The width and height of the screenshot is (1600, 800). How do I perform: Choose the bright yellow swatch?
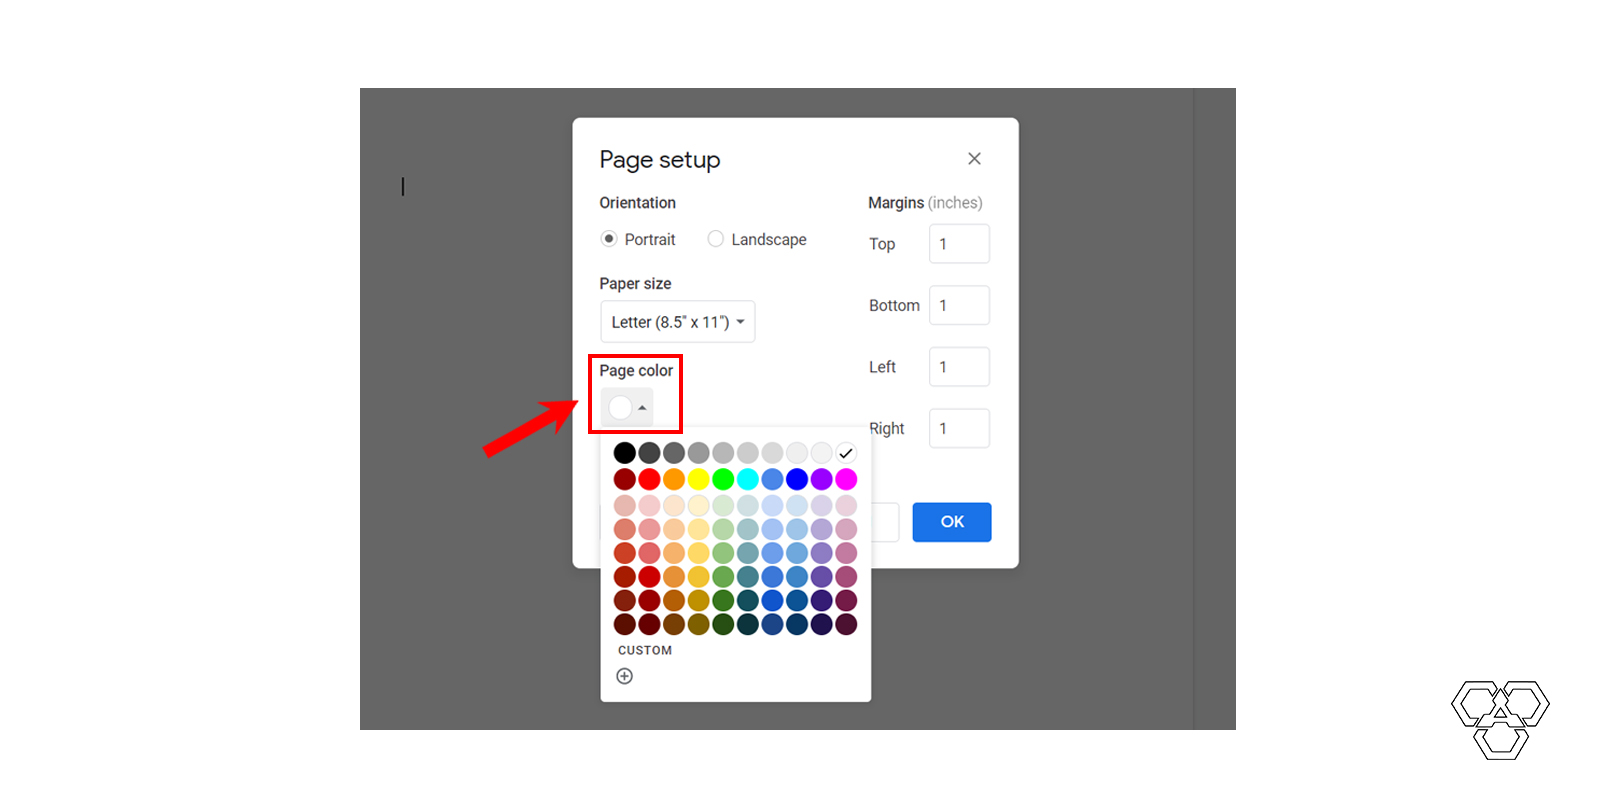tap(699, 479)
